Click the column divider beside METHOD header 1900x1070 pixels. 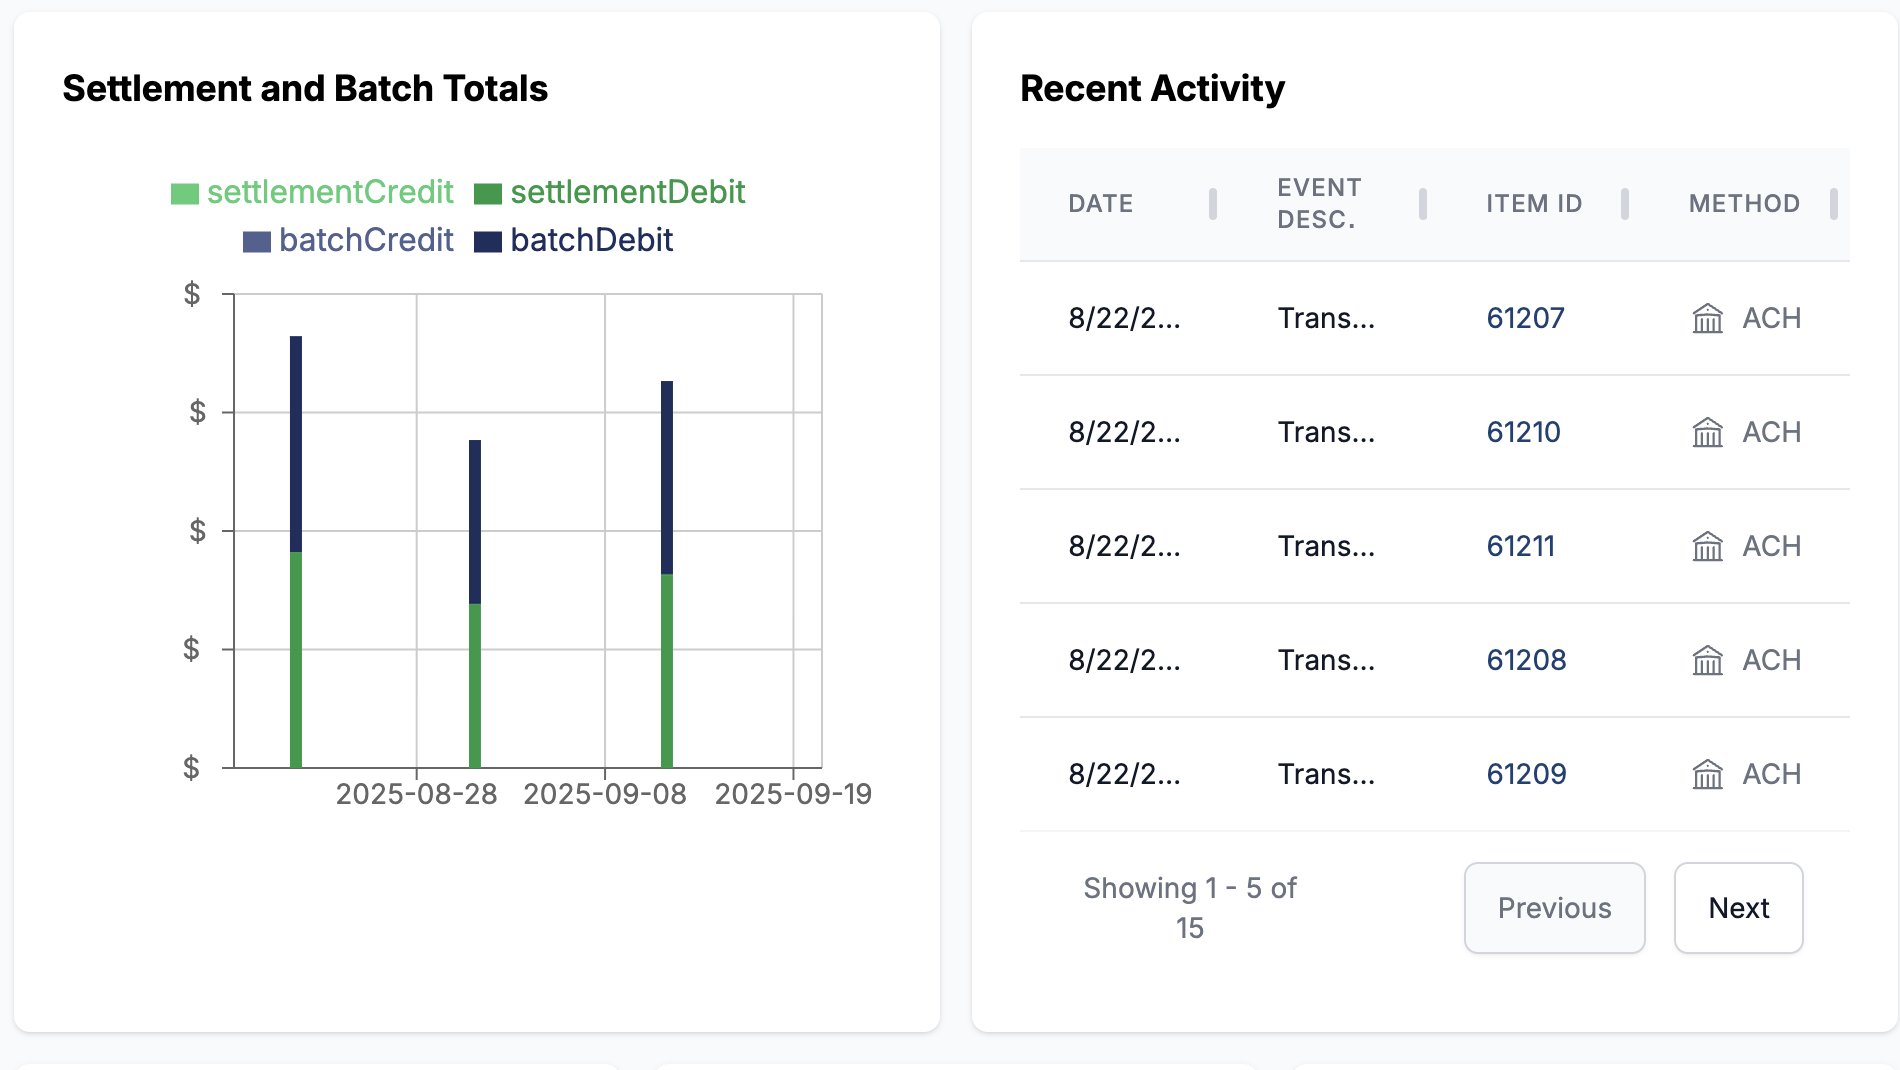1835,203
